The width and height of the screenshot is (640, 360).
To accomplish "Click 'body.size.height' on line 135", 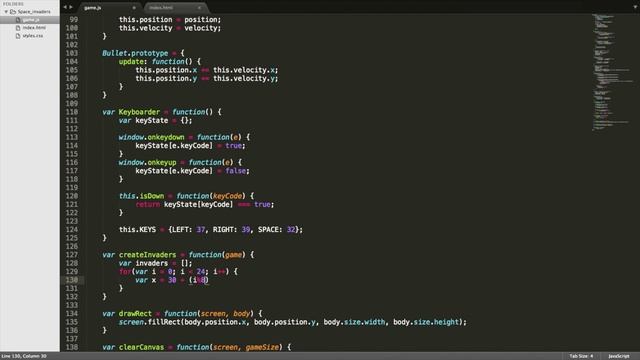I will (426, 322).
